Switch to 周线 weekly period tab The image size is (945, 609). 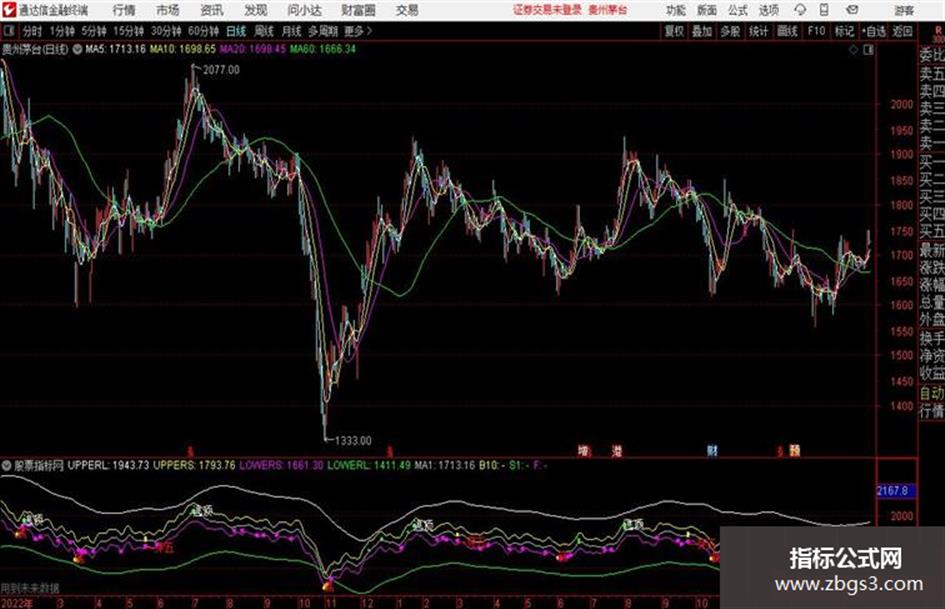point(263,31)
